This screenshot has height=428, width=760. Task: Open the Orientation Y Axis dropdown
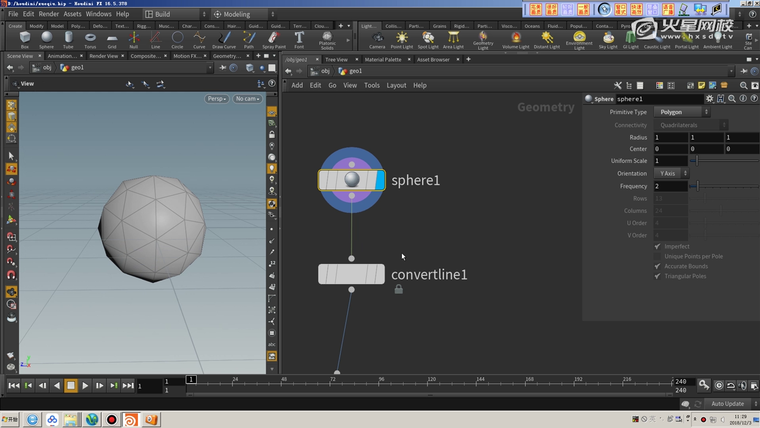672,173
